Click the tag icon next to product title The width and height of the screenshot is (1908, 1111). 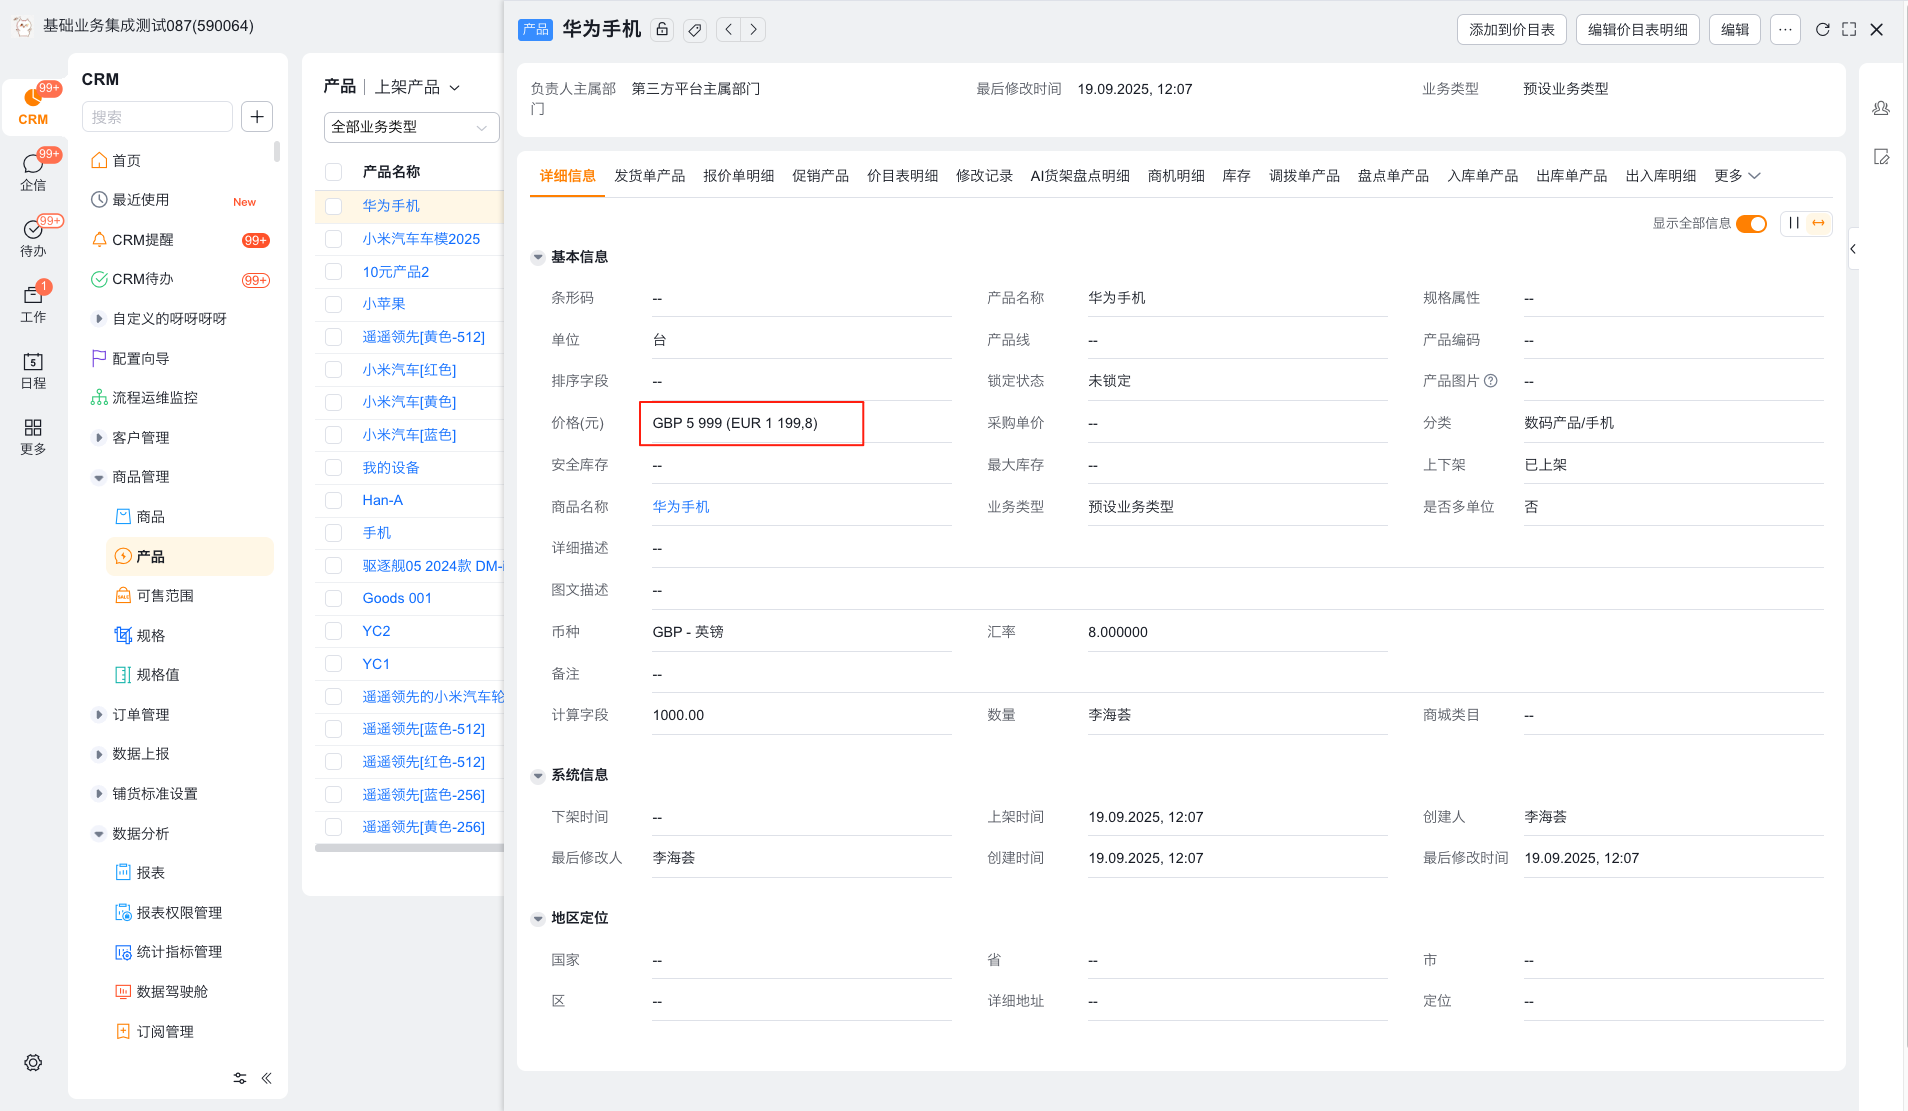(695, 30)
